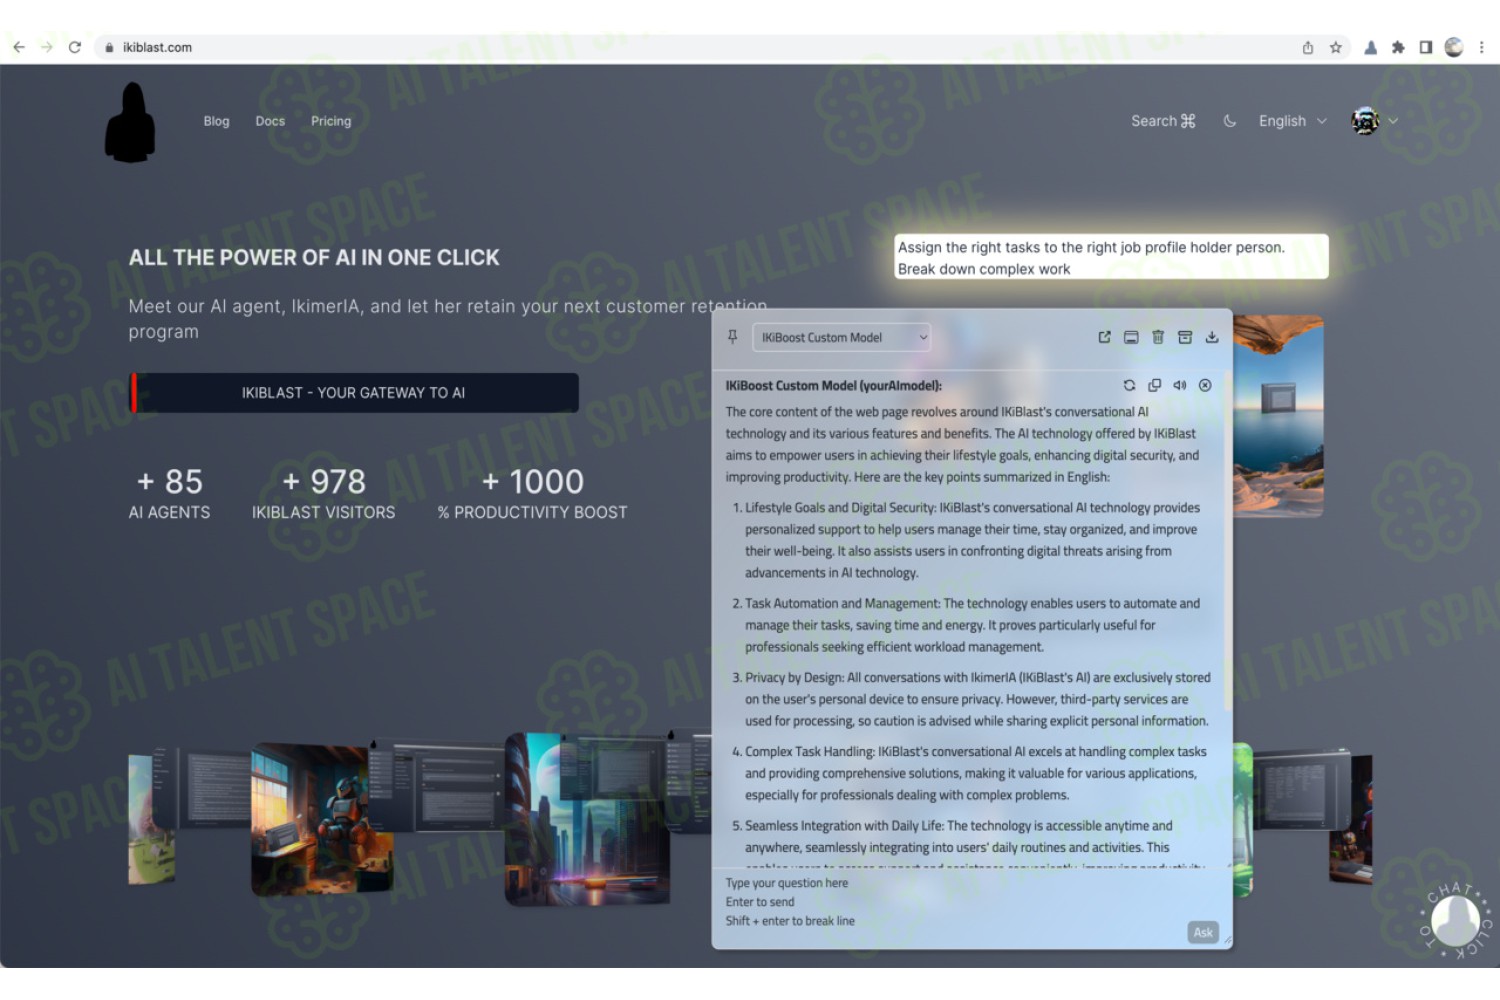Open the browser three-dot menu
This screenshot has height=1000, width=1500.
(1482, 47)
